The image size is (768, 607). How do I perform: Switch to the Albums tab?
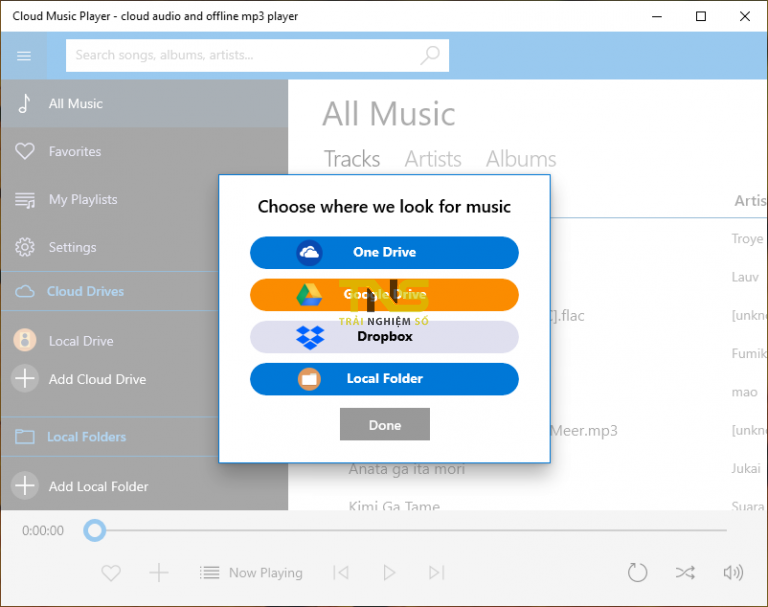click(521, 159)
